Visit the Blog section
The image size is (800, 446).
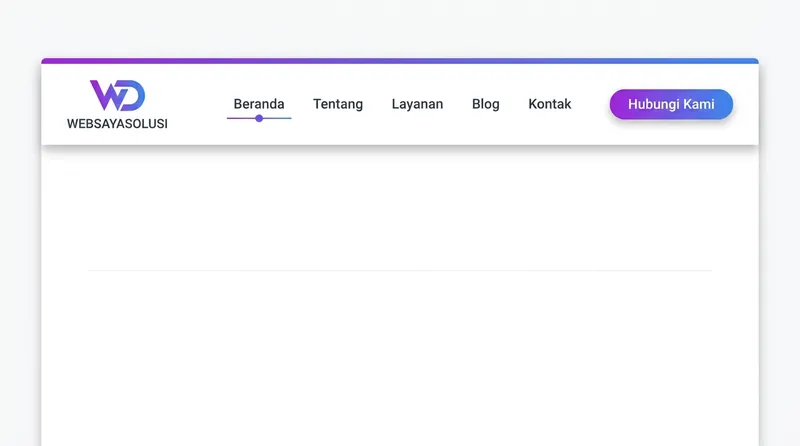click(x=486, y=104)
